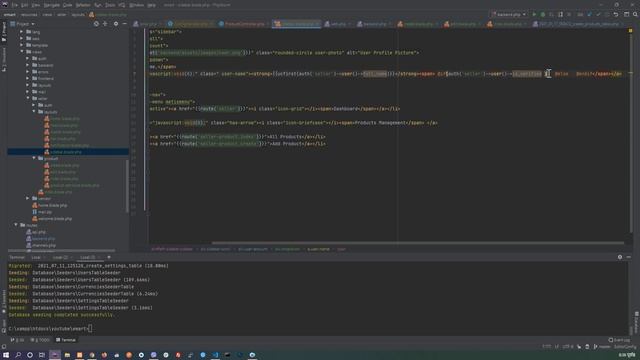Update project with blue arrow icon
This screenshot has width=640, height=360.
pos(589,14)
